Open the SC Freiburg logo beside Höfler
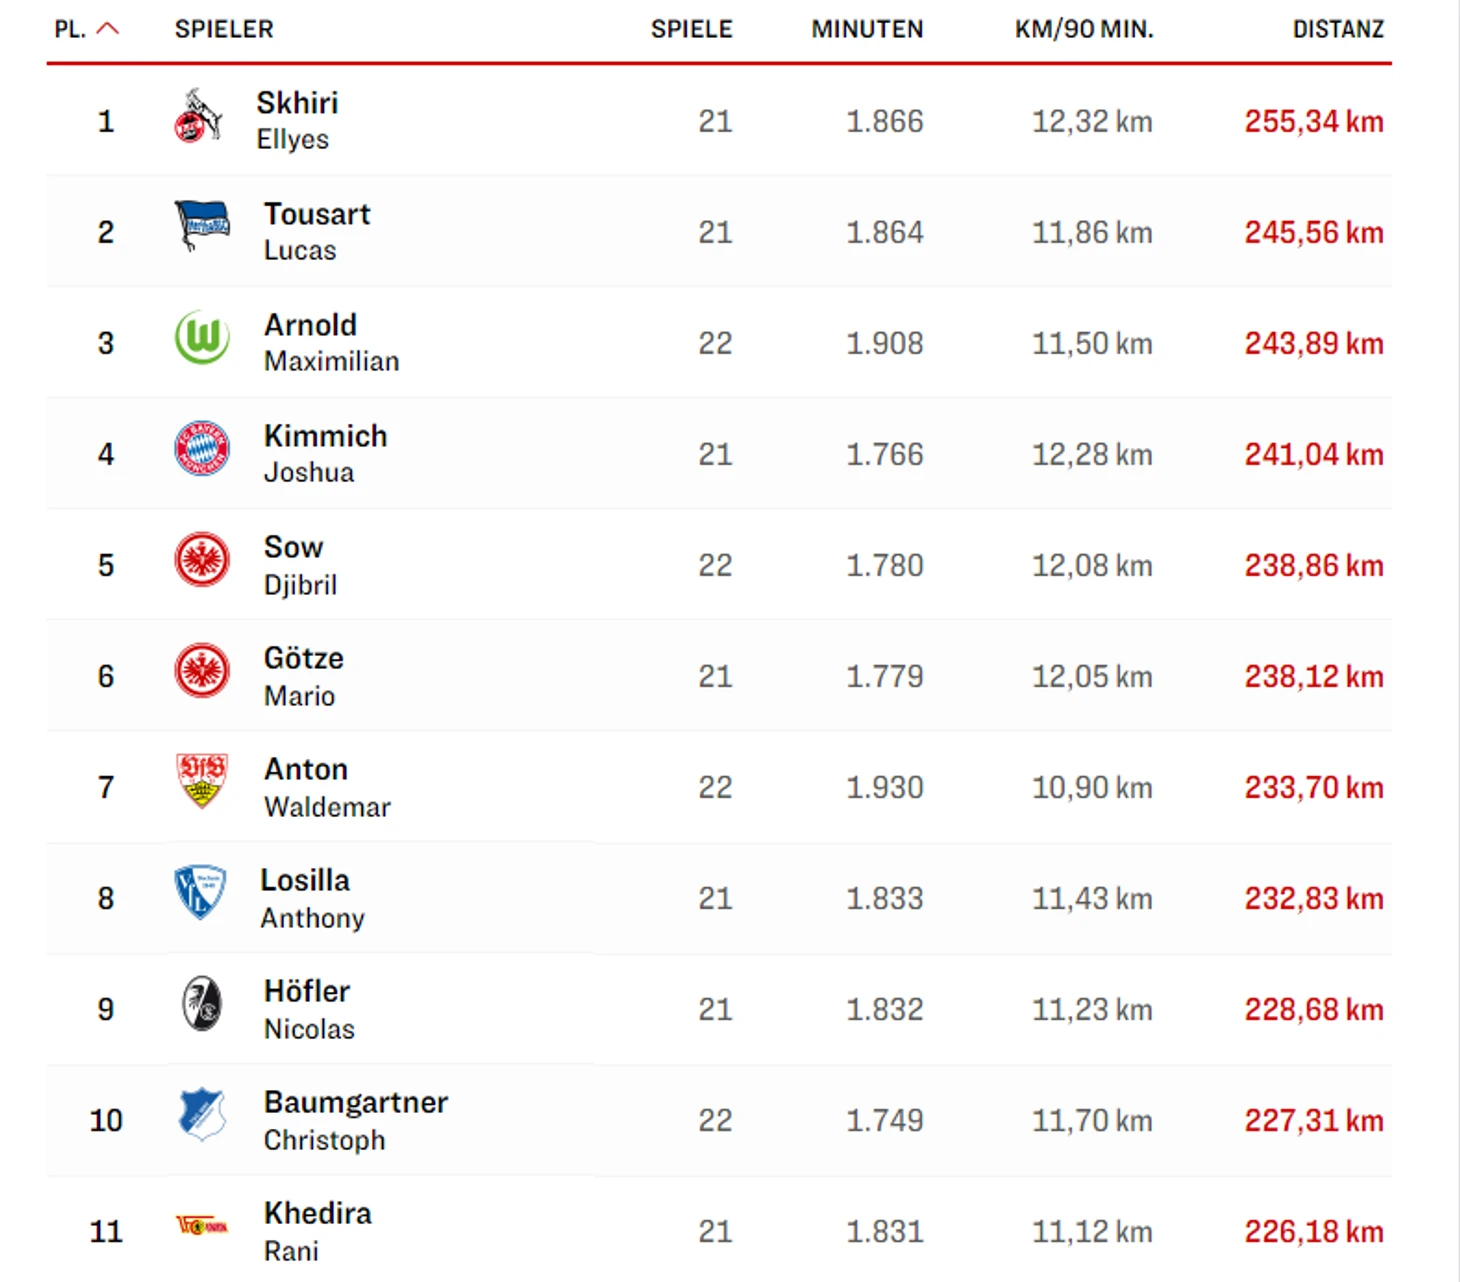The image size is (1460, 1282). click(x=202, y=1003)
